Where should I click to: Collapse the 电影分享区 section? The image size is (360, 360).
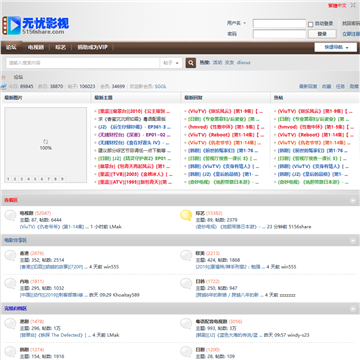(x=353, y=240)
